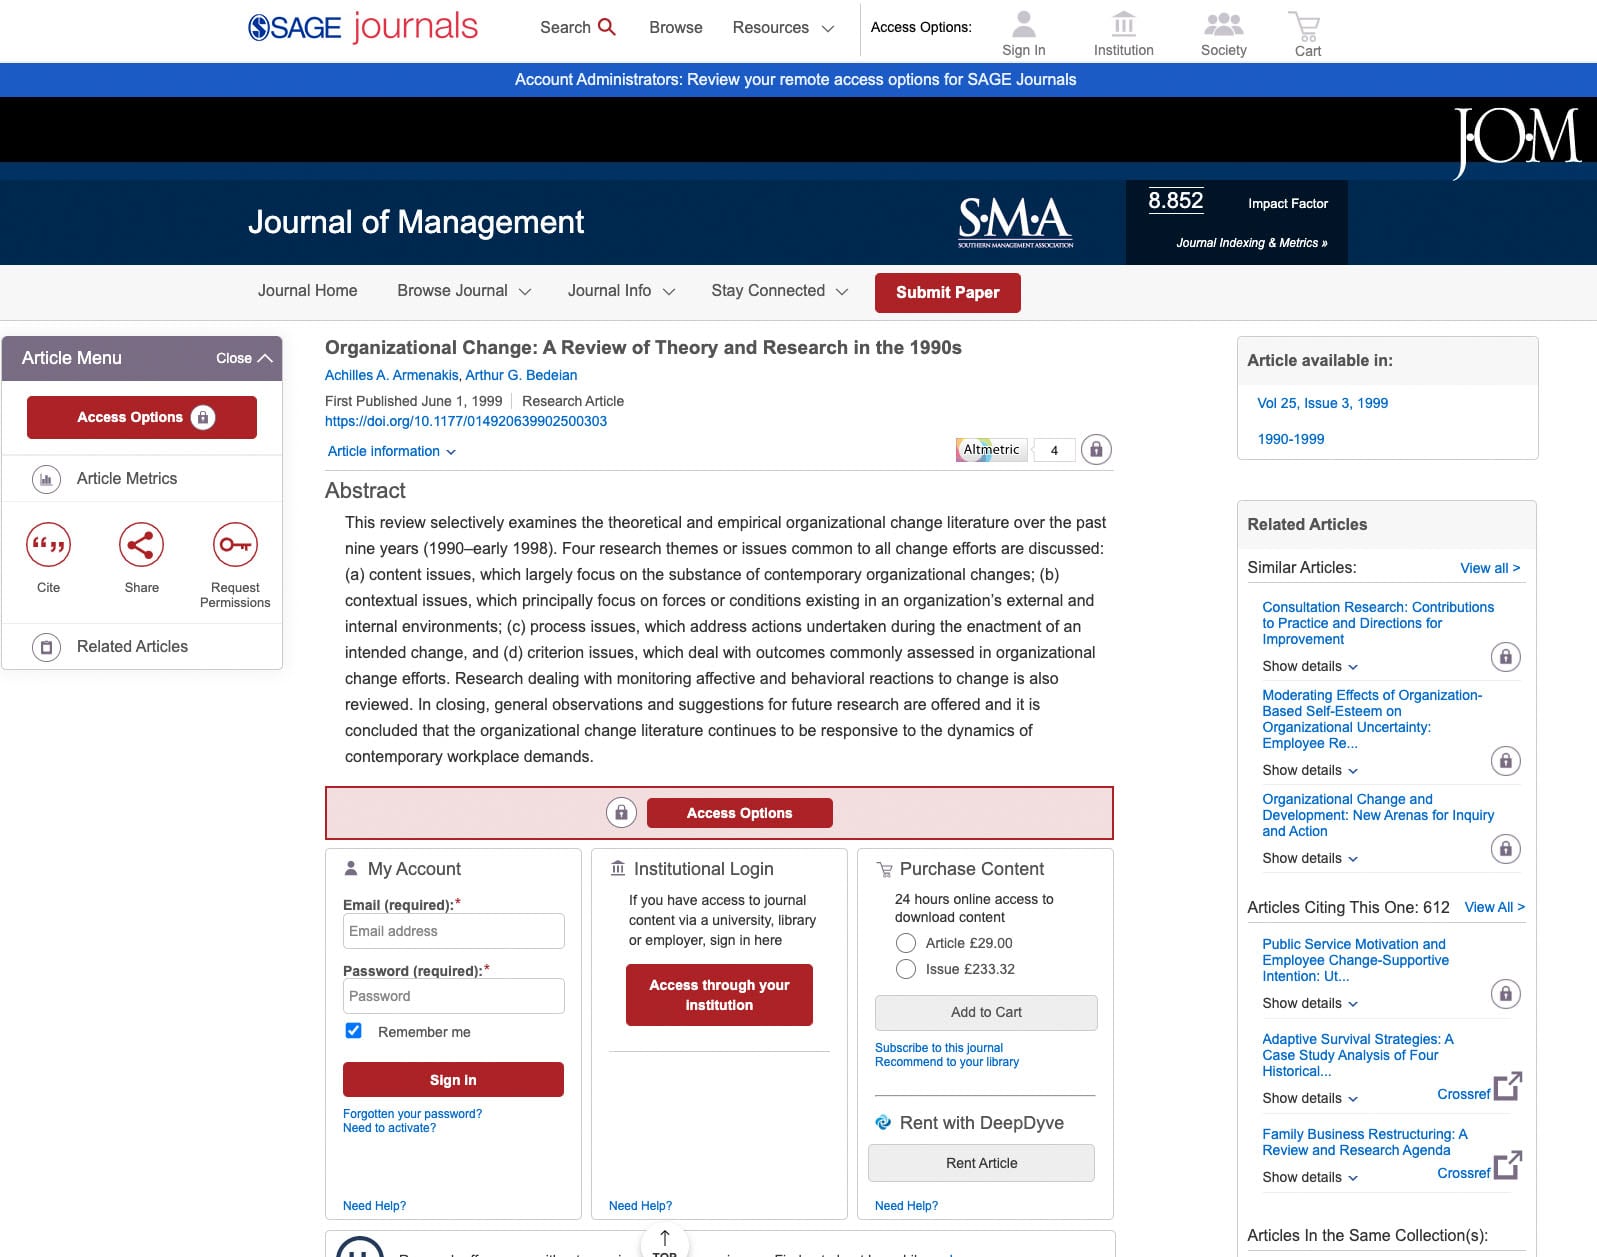The height and width of the screenshot is (1257, 1597).
Task: Click lock icon beside Public Service Motivation article
Action: pos(1505,994)
